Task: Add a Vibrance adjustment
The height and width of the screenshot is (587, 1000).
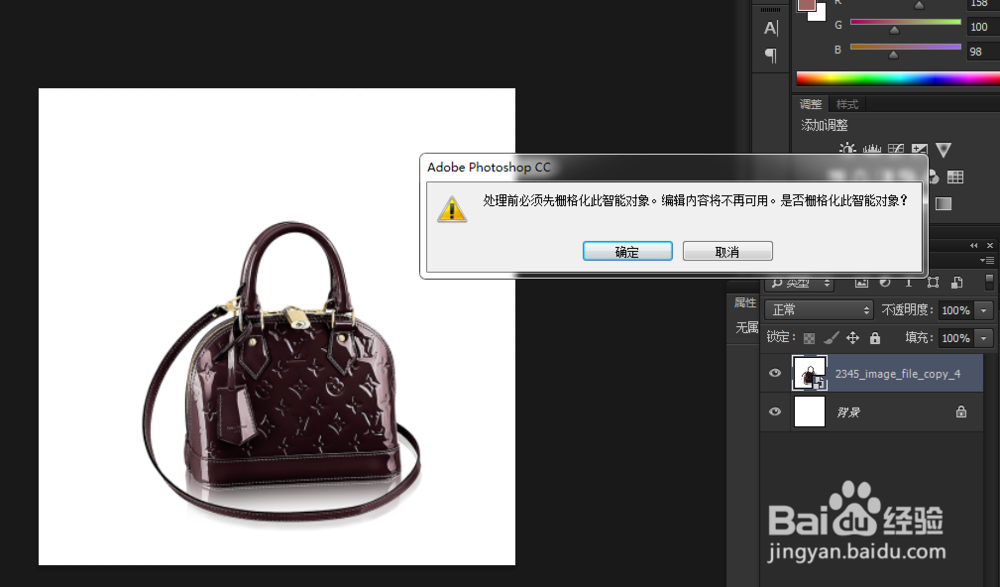Action: click(x=943, y=149)
